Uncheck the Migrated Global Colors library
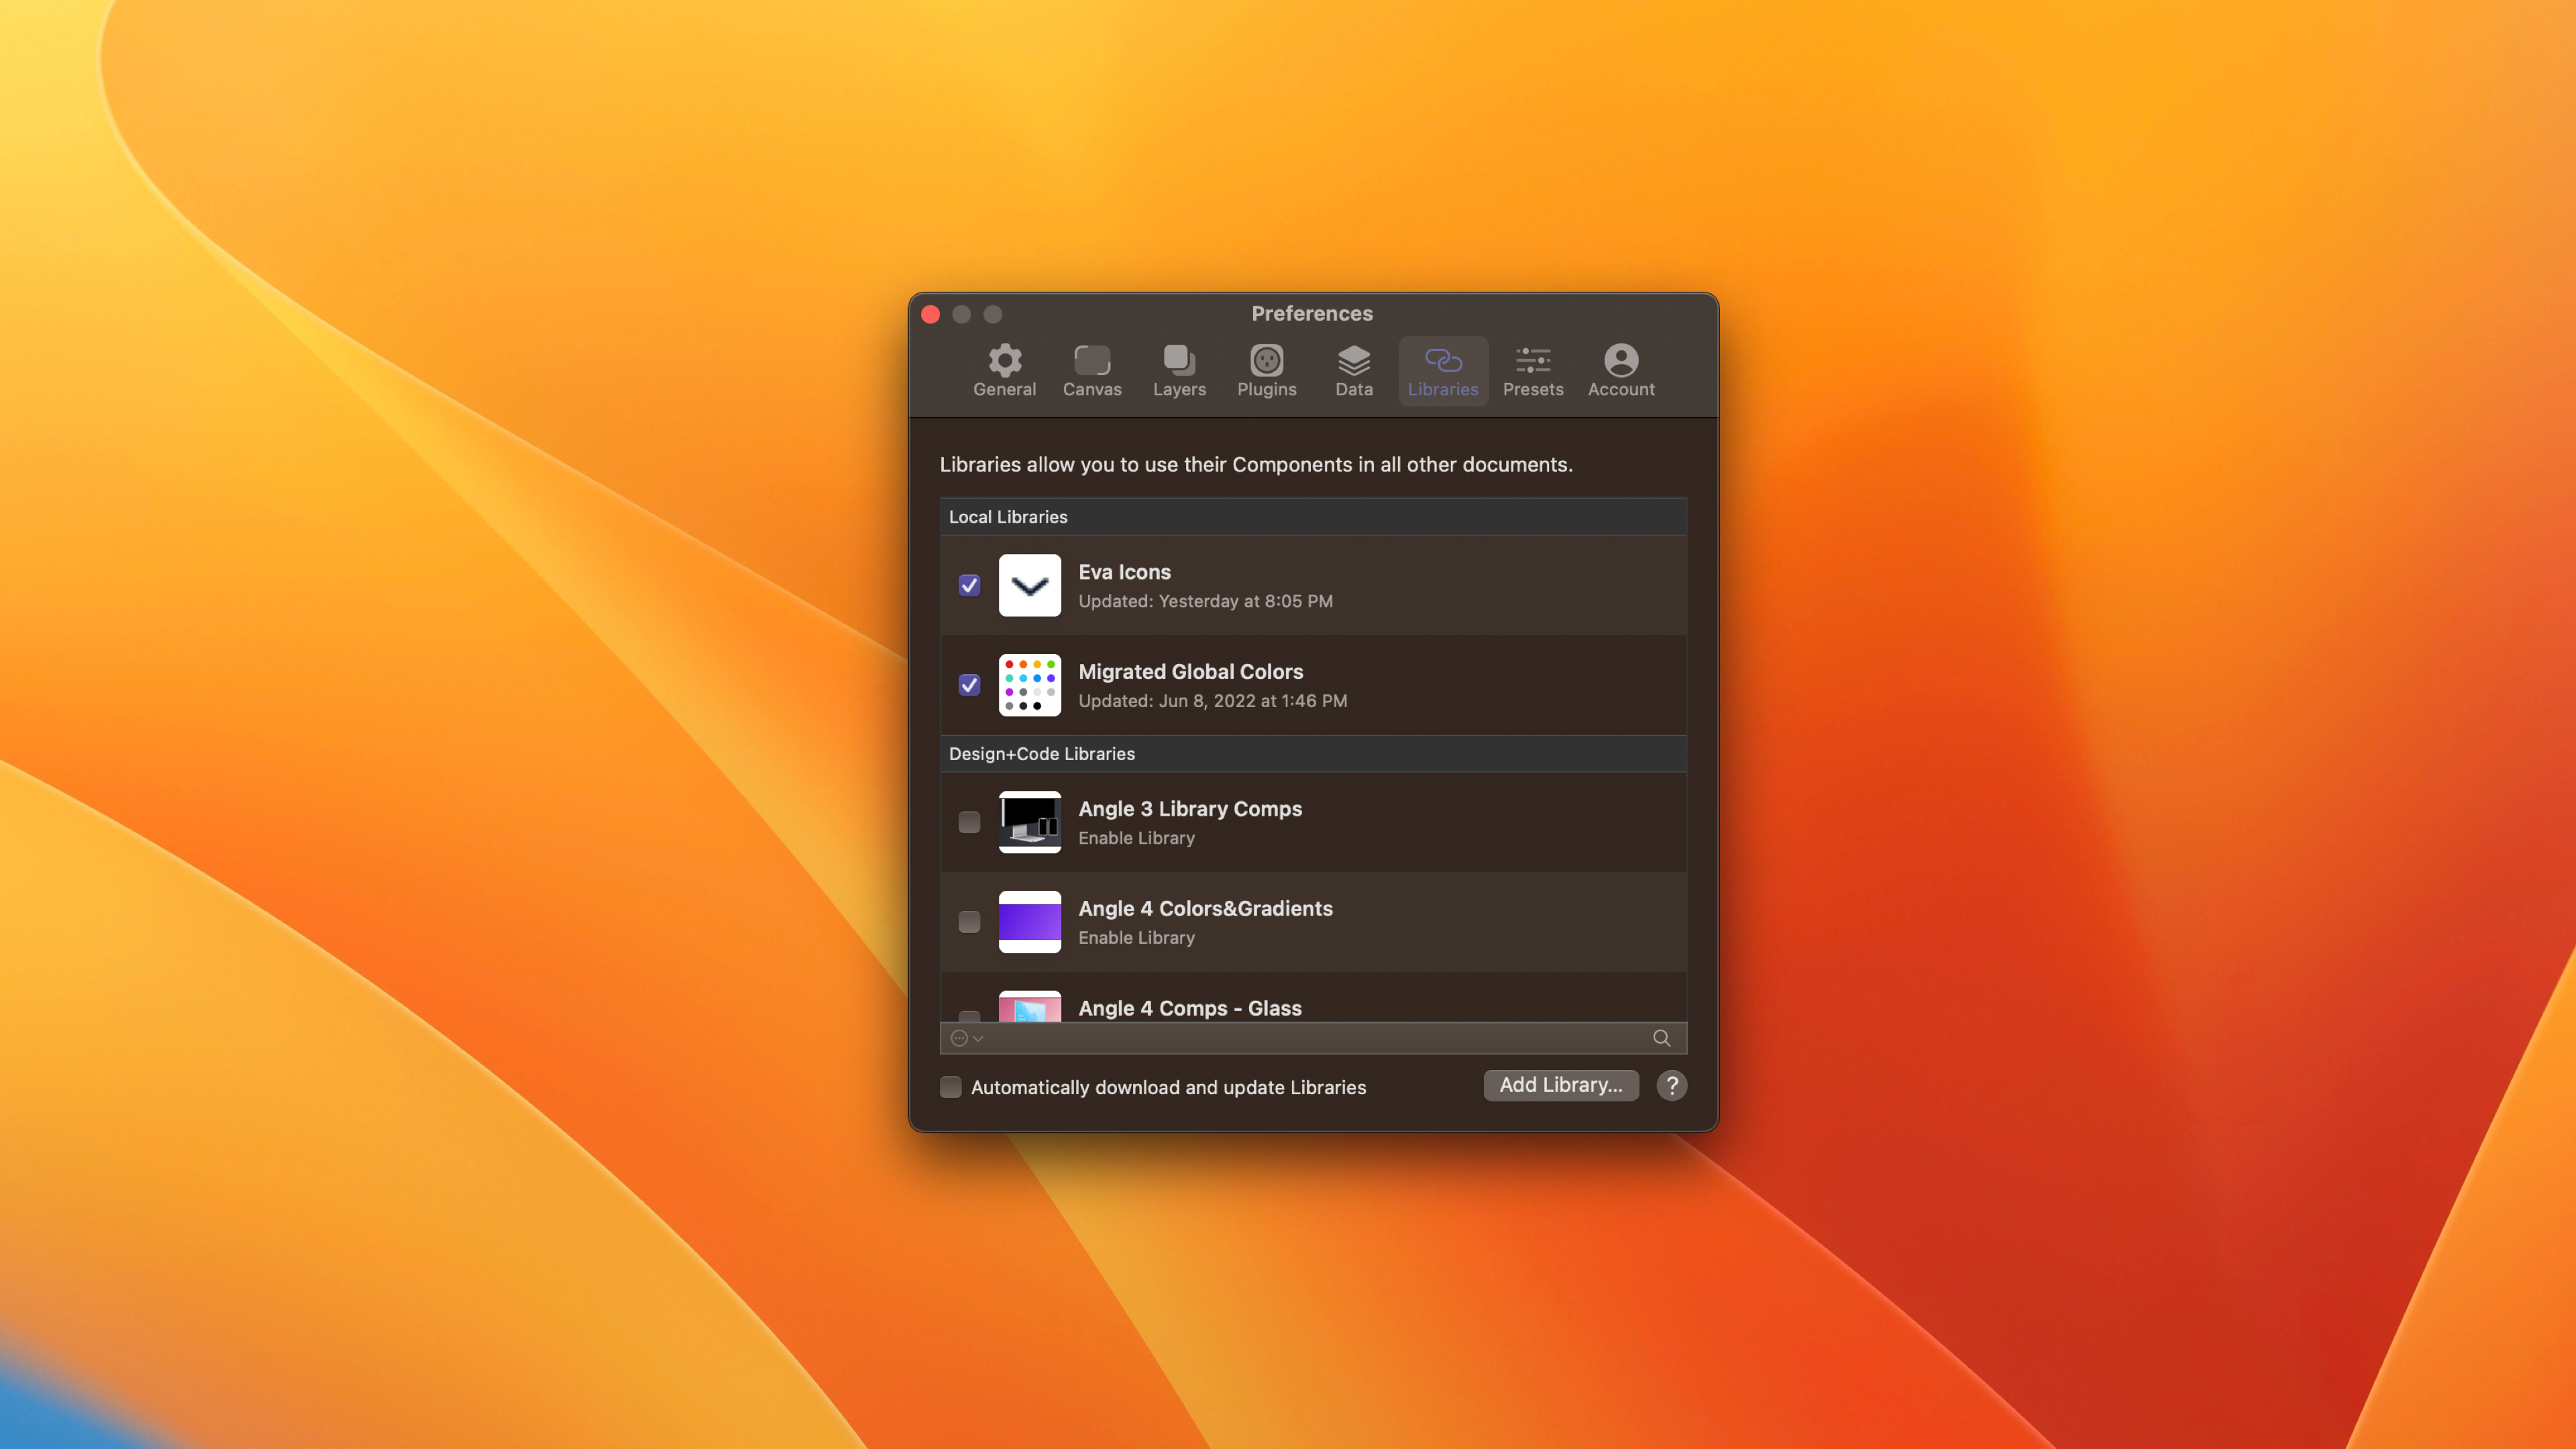The image size is (2576, 1449). pyautogui.click(x=968, y=685)
